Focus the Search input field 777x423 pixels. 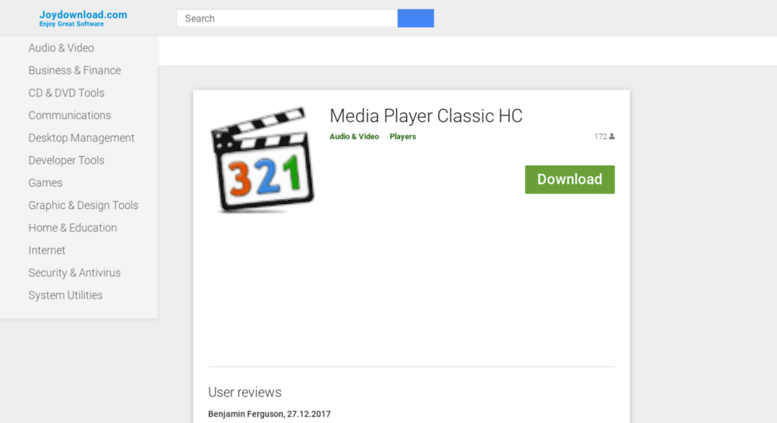click(x=287, y=18)
